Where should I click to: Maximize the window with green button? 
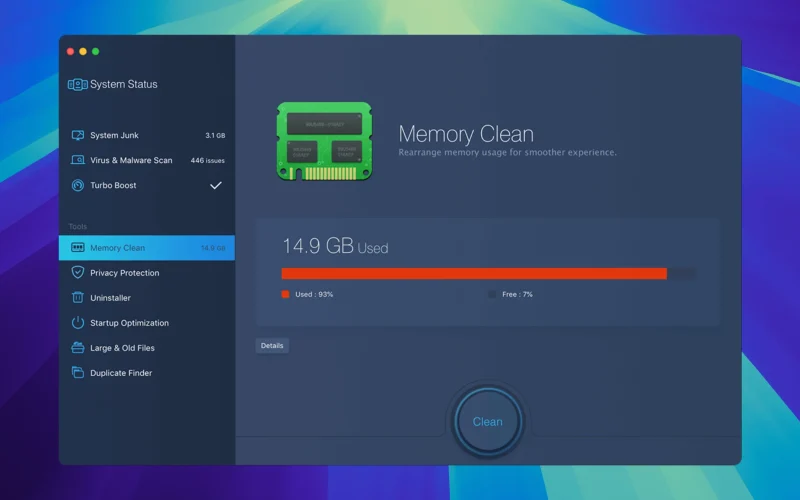pyautogui.click(x=95, y=52)
